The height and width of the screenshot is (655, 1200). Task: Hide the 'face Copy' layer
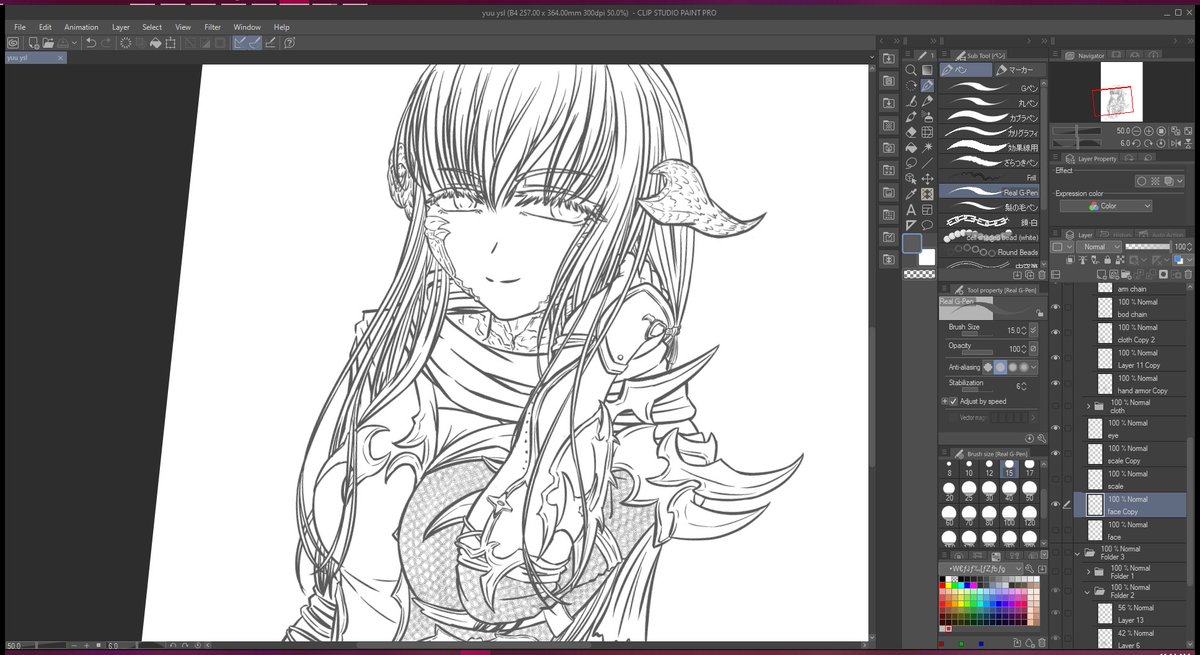[1055, 504]
